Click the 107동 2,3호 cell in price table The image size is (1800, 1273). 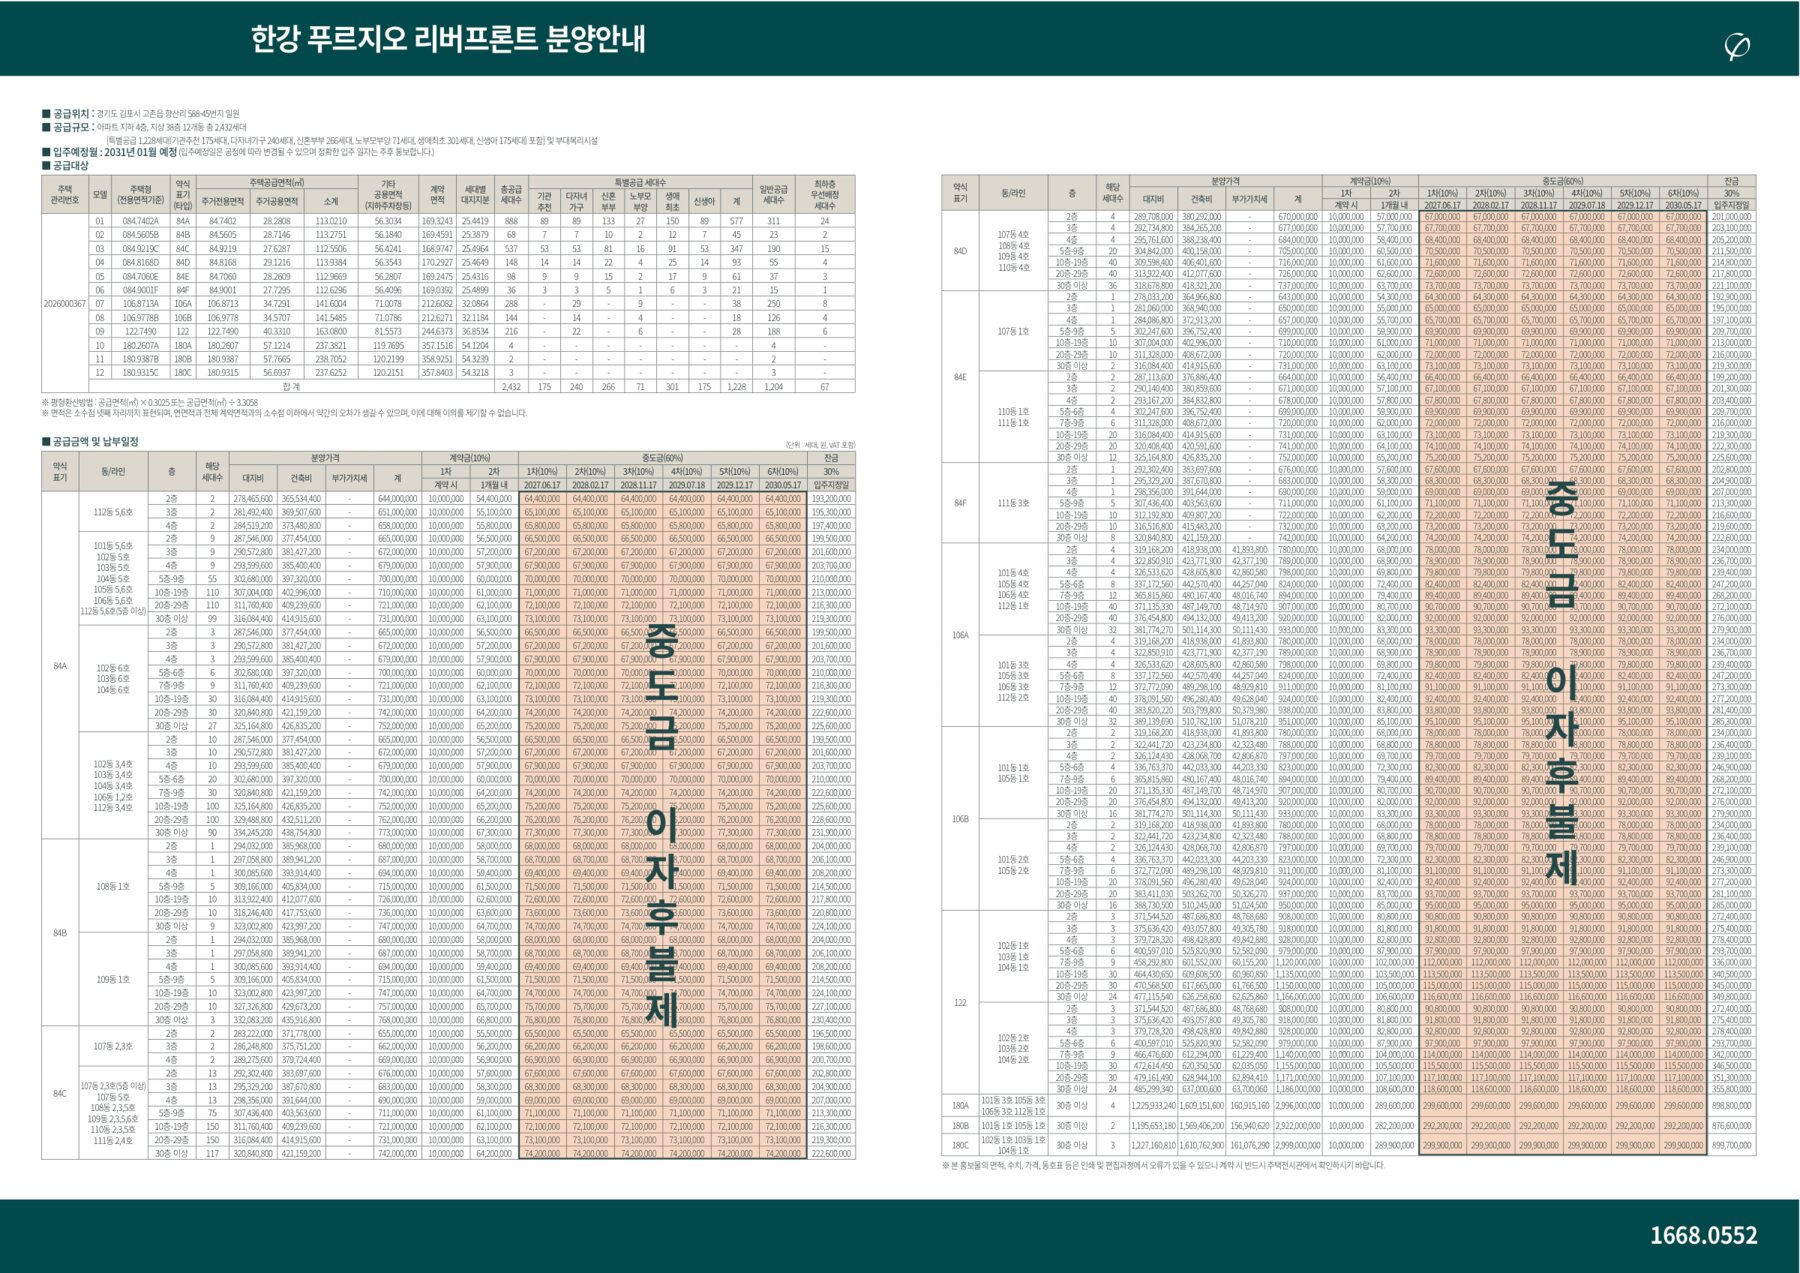(113, 1046)
